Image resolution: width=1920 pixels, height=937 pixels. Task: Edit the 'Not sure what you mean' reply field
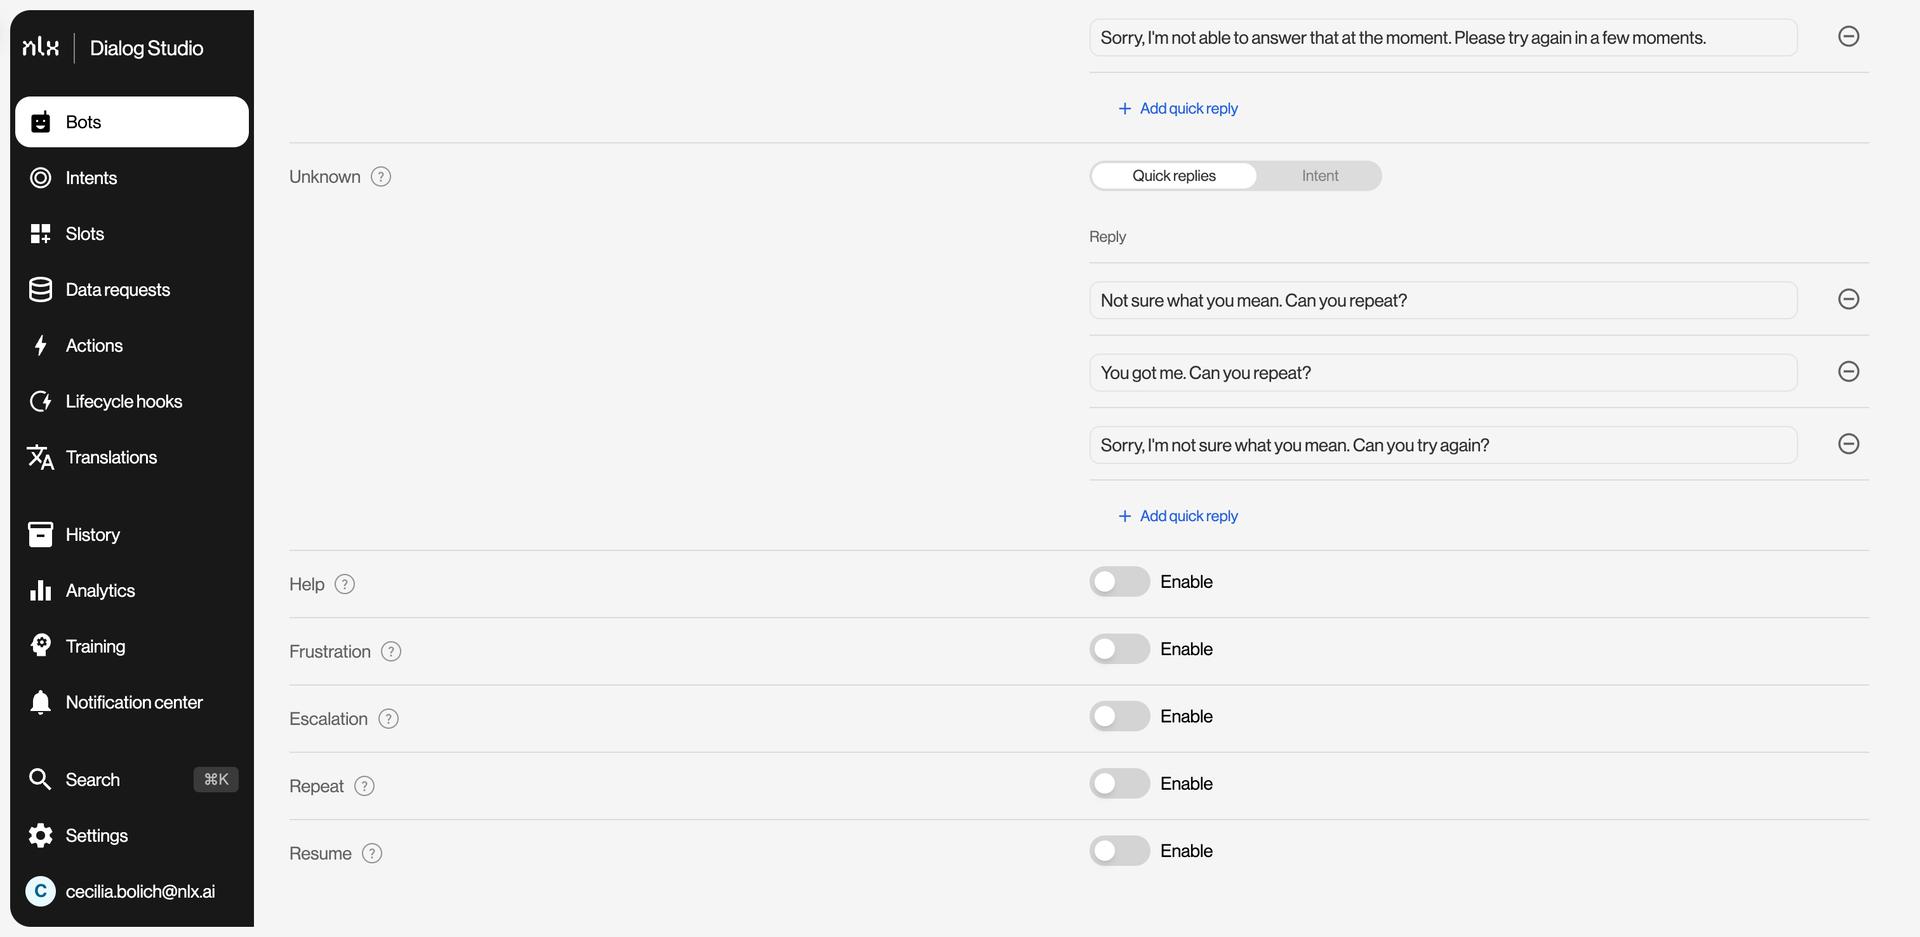point(1441,299)
